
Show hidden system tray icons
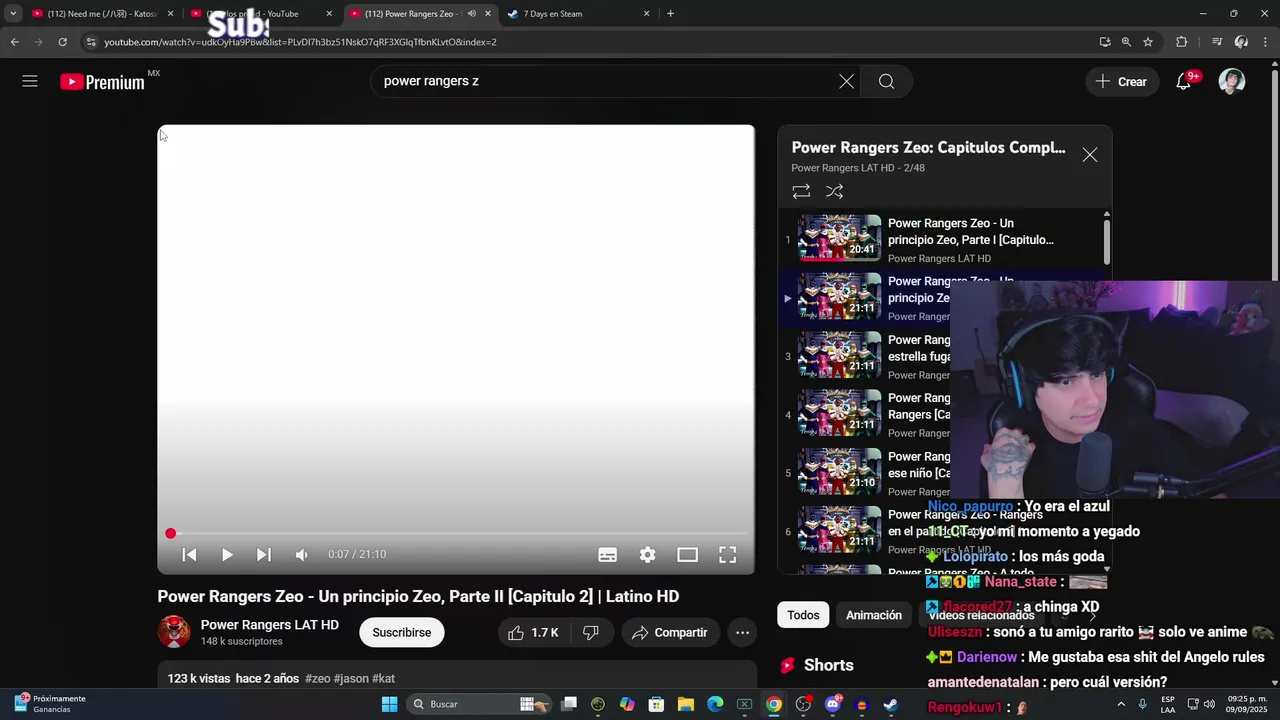tap(1120, 705)
